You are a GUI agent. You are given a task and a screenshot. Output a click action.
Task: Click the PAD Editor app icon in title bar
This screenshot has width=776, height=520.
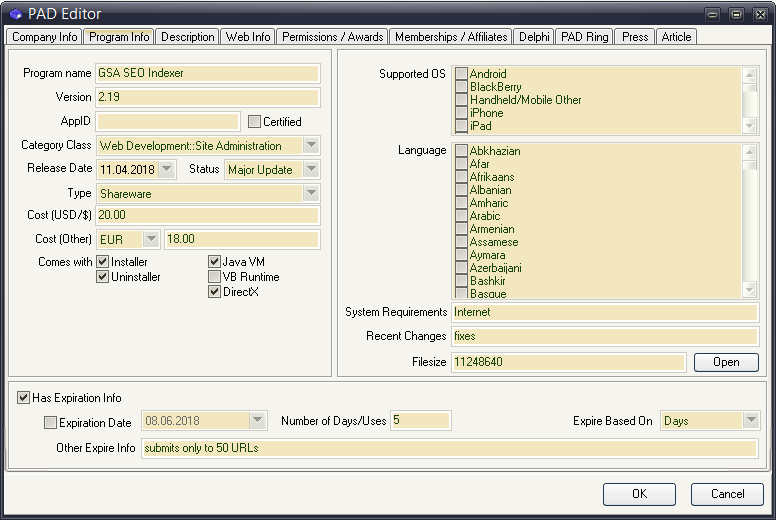(15, 14)
